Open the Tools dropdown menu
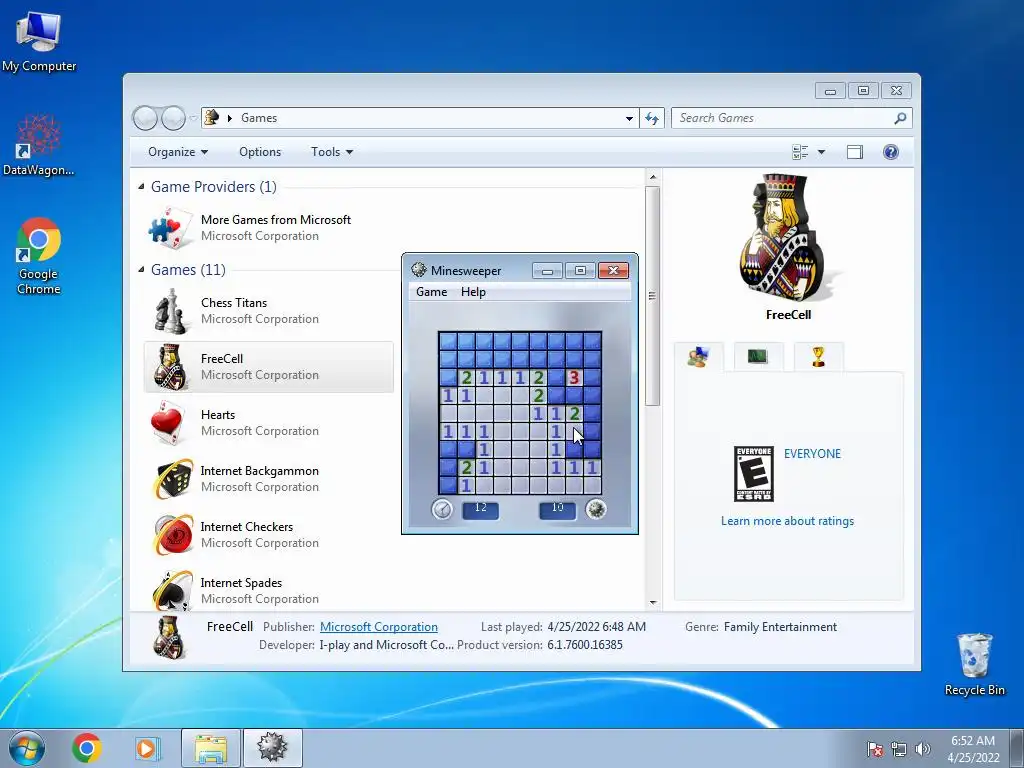 click(x=332, y=152)
